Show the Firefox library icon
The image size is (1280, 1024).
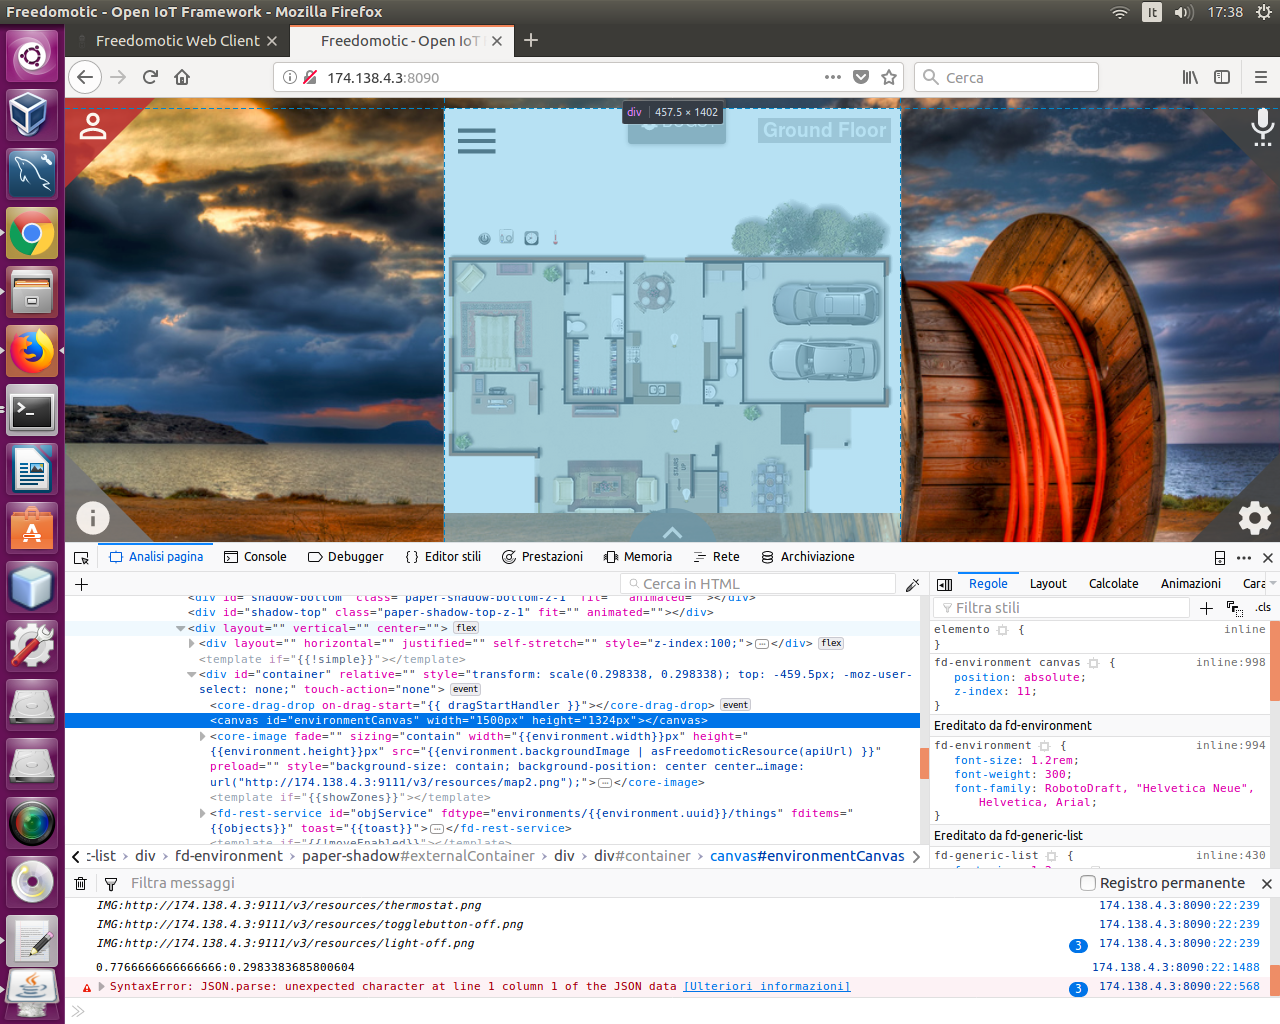click(1190, 77)
